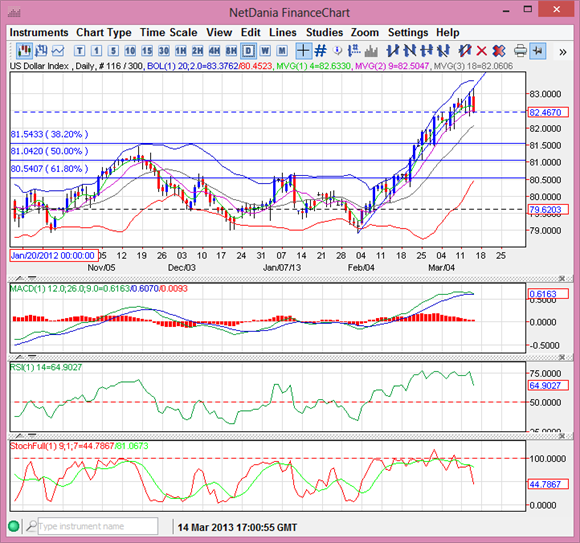The width and height of the screenshot is (580, 543).
Task: Click the magenta MVG(2) 9=82.5047 legend
Action: [392, 66]
